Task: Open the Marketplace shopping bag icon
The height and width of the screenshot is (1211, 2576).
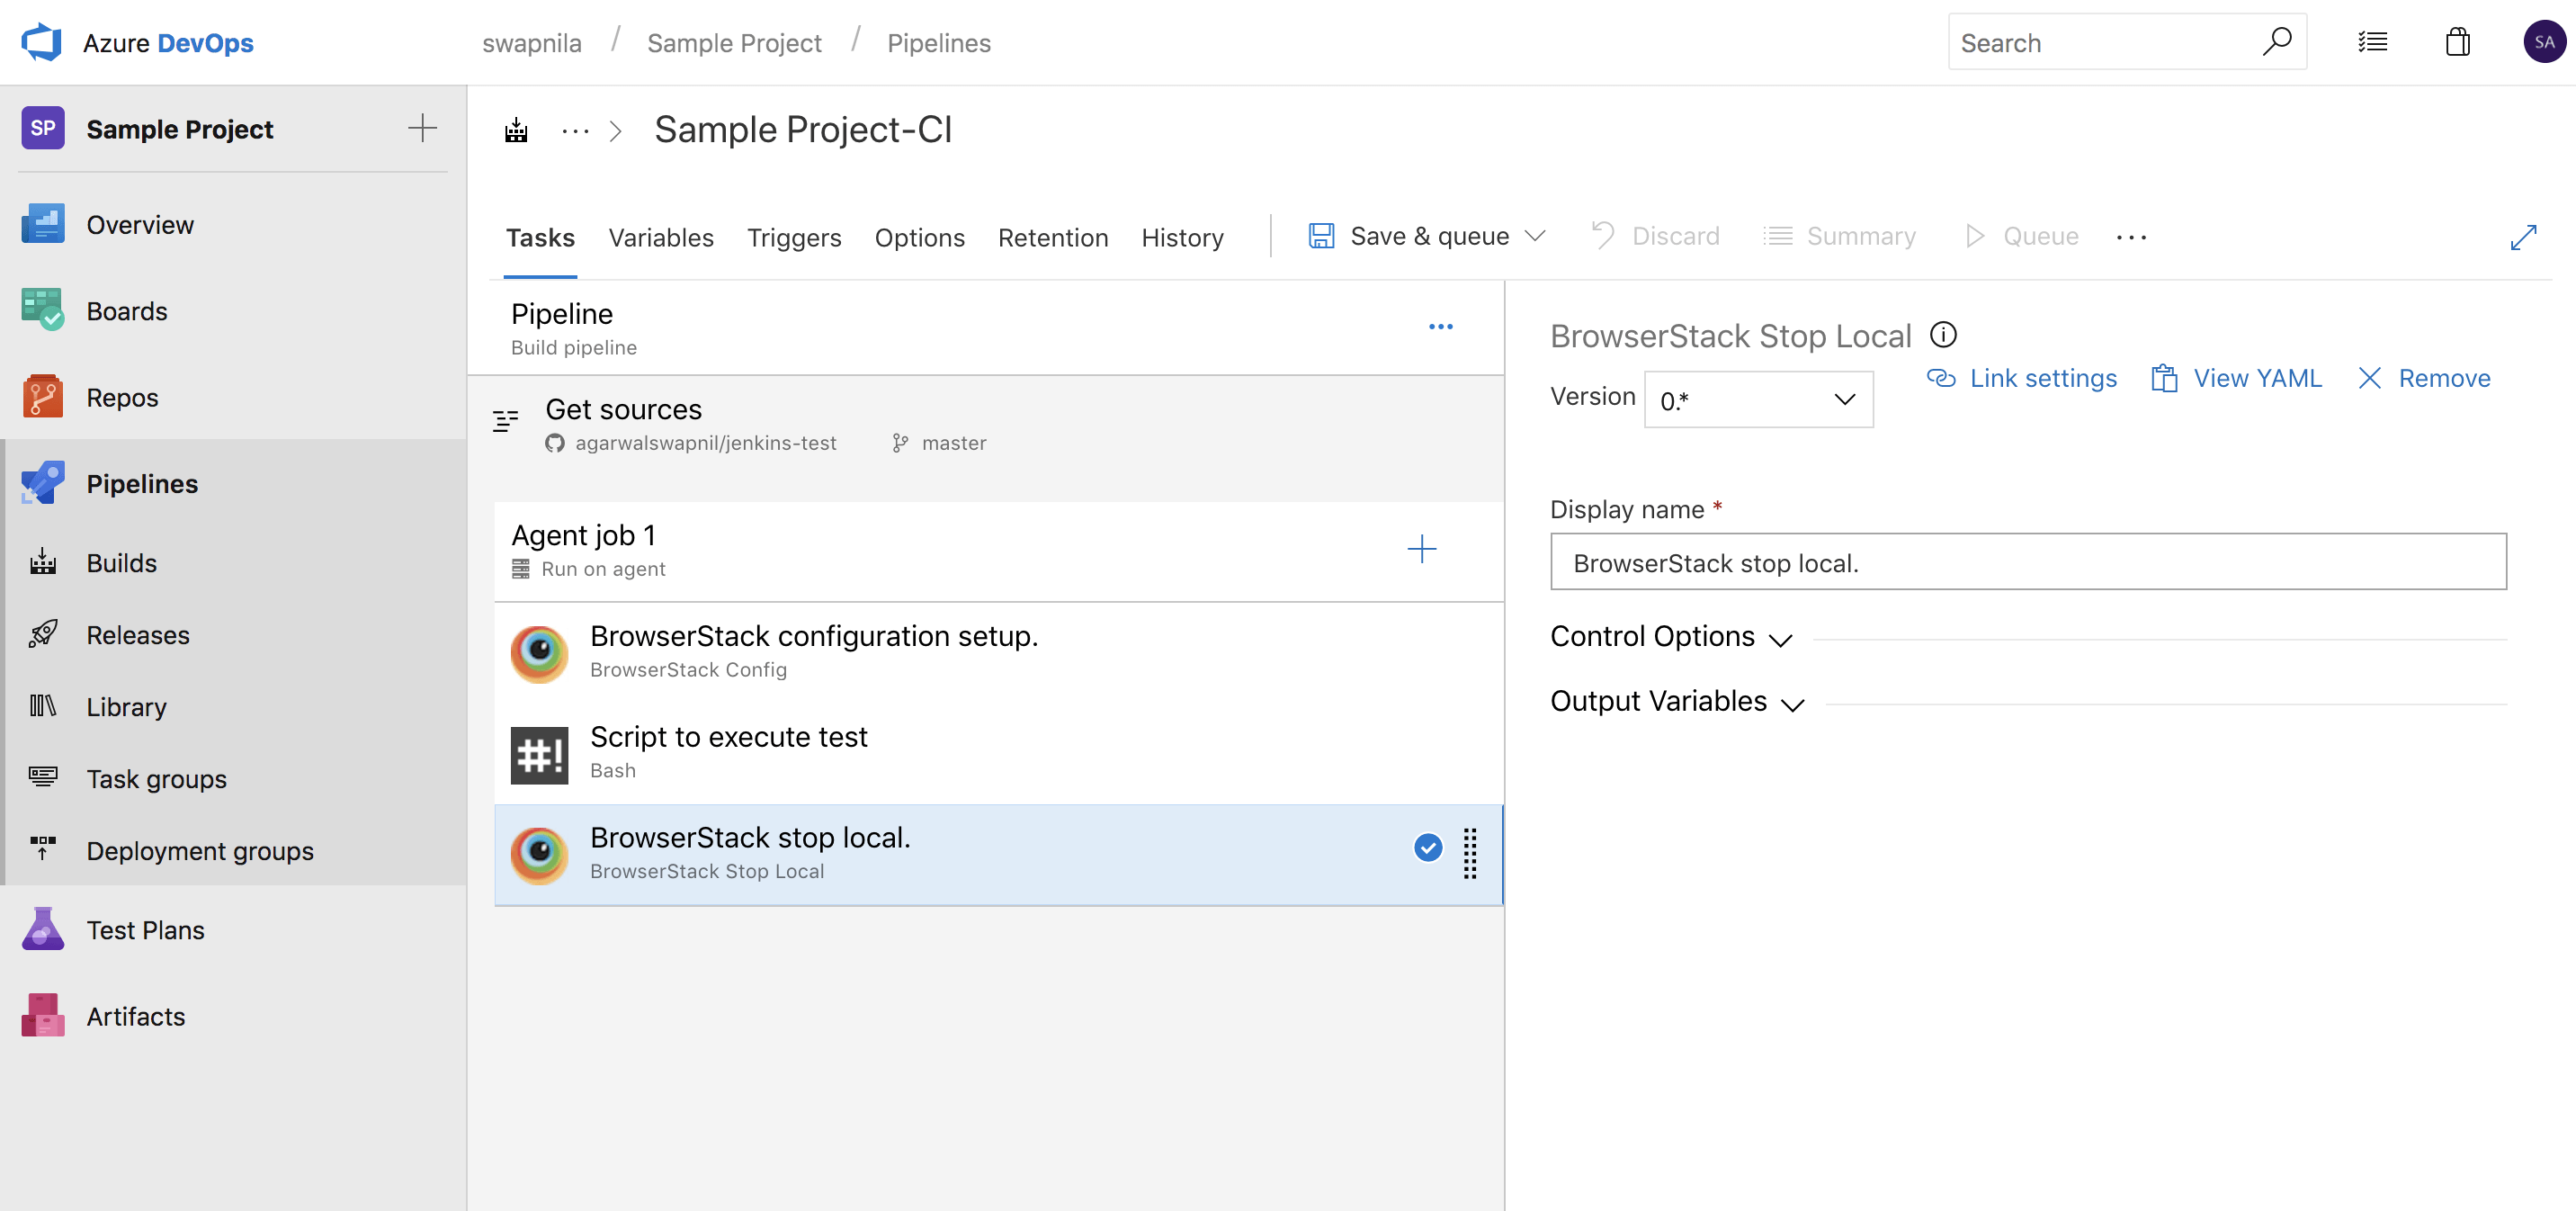Action: point(2458,41)
